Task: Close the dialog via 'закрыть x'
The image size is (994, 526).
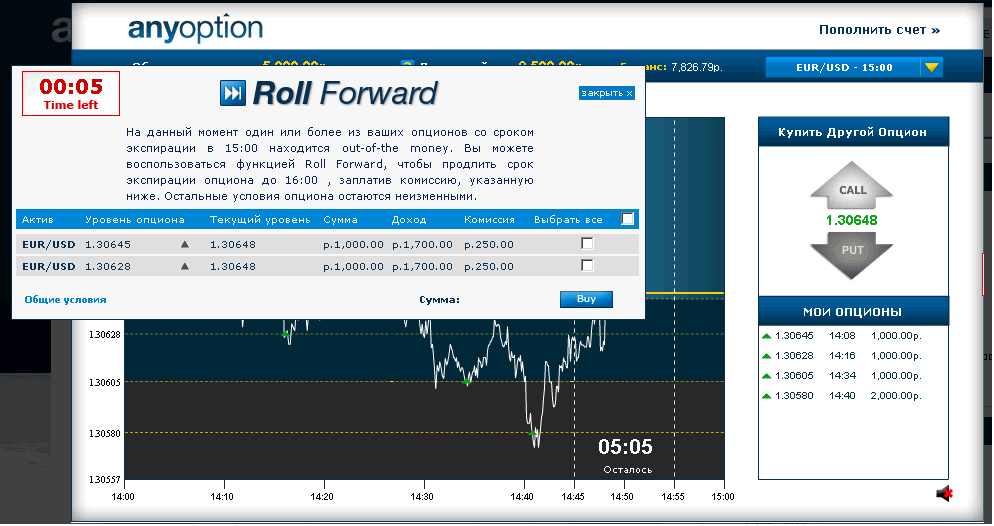Action: click(607, 93)
